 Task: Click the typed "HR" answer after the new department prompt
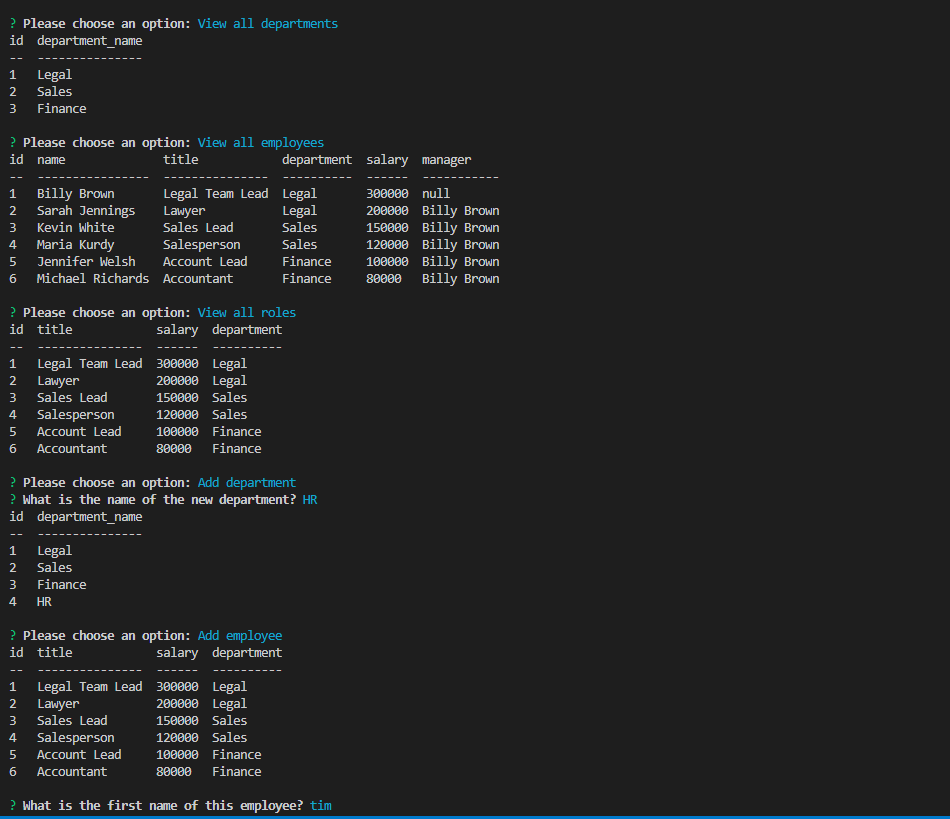310,500
